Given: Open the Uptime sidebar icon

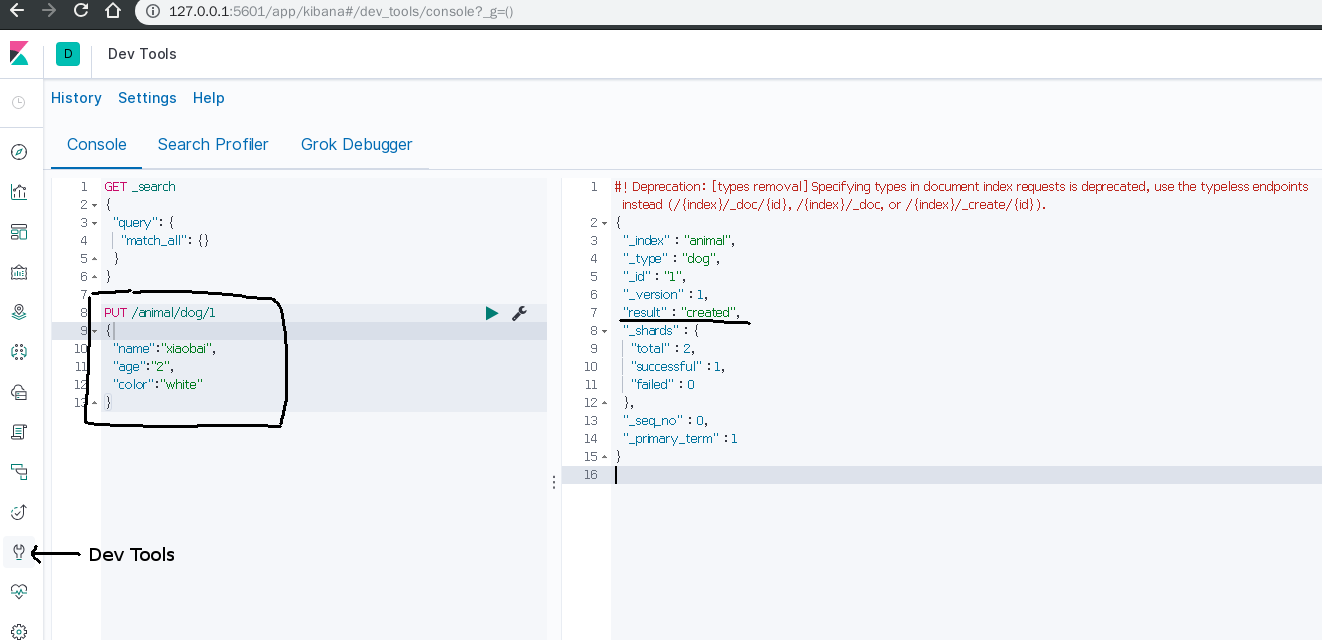Looking at the screenshot, I should click(18, 512).
